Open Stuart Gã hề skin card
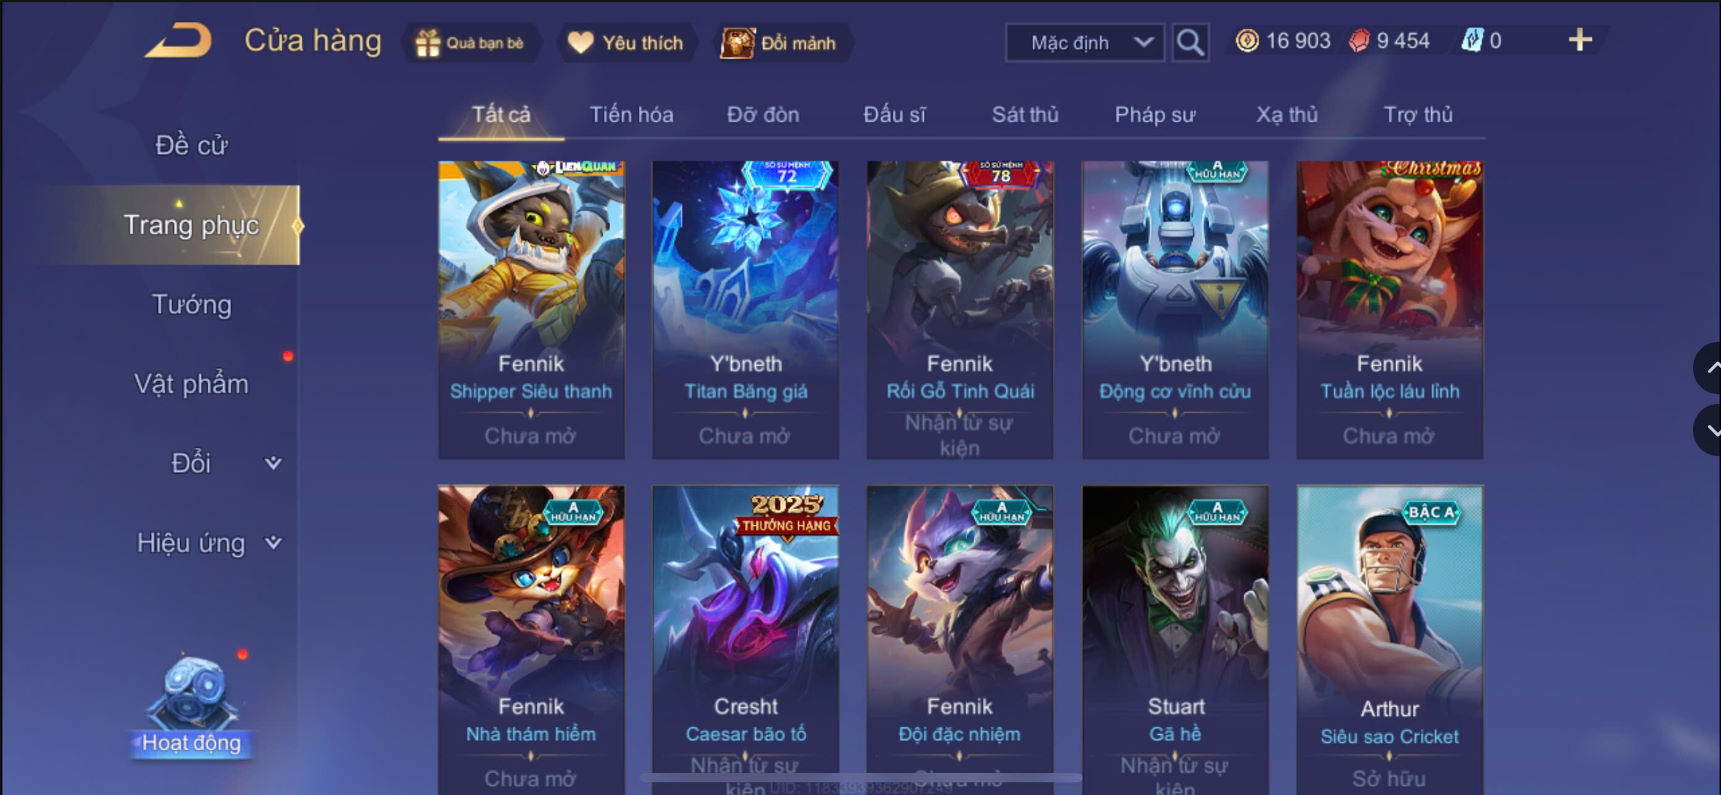 (x=1175, y=640)
